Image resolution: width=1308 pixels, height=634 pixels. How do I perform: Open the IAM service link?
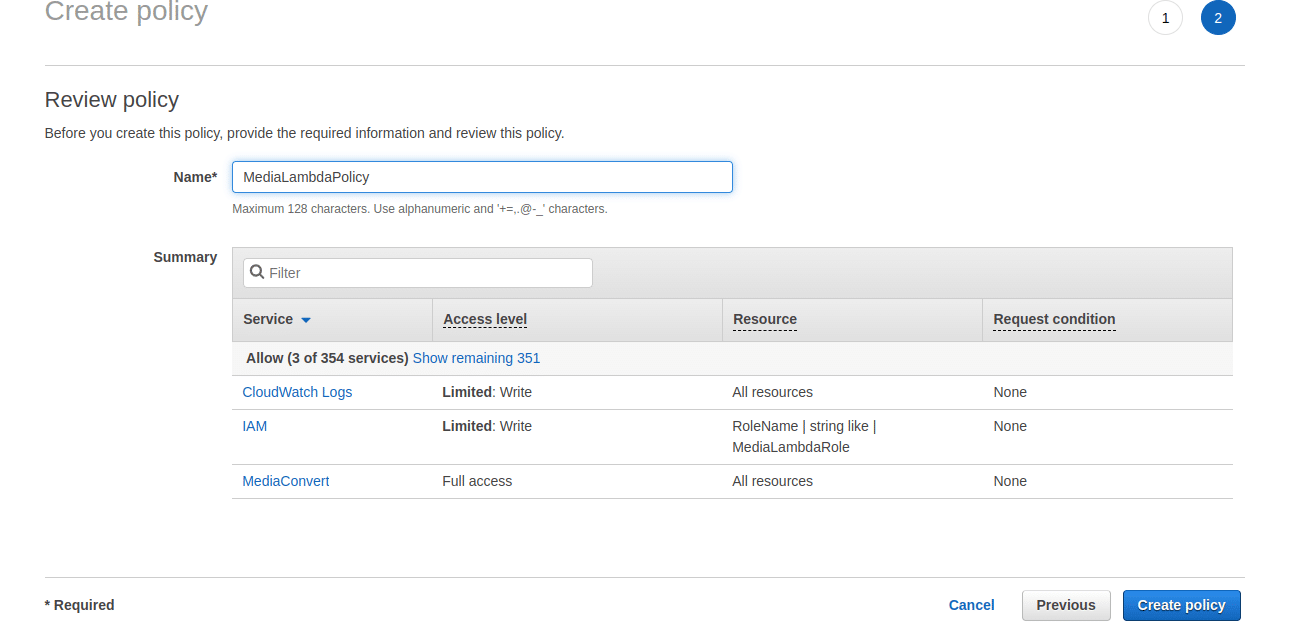[x=255, y=426]
